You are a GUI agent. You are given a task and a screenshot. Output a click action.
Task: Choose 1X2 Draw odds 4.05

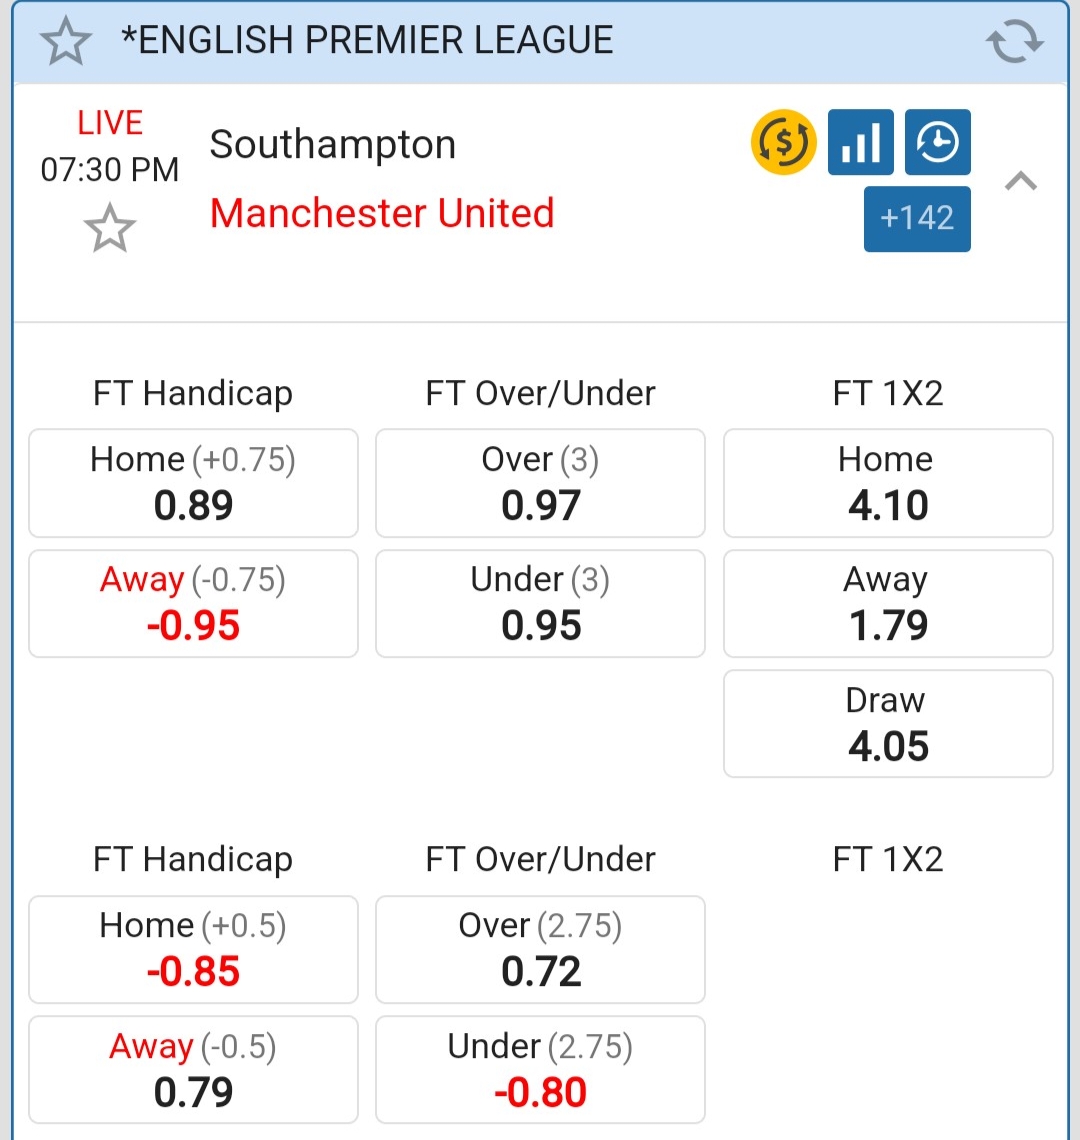(x=888, y=723)
